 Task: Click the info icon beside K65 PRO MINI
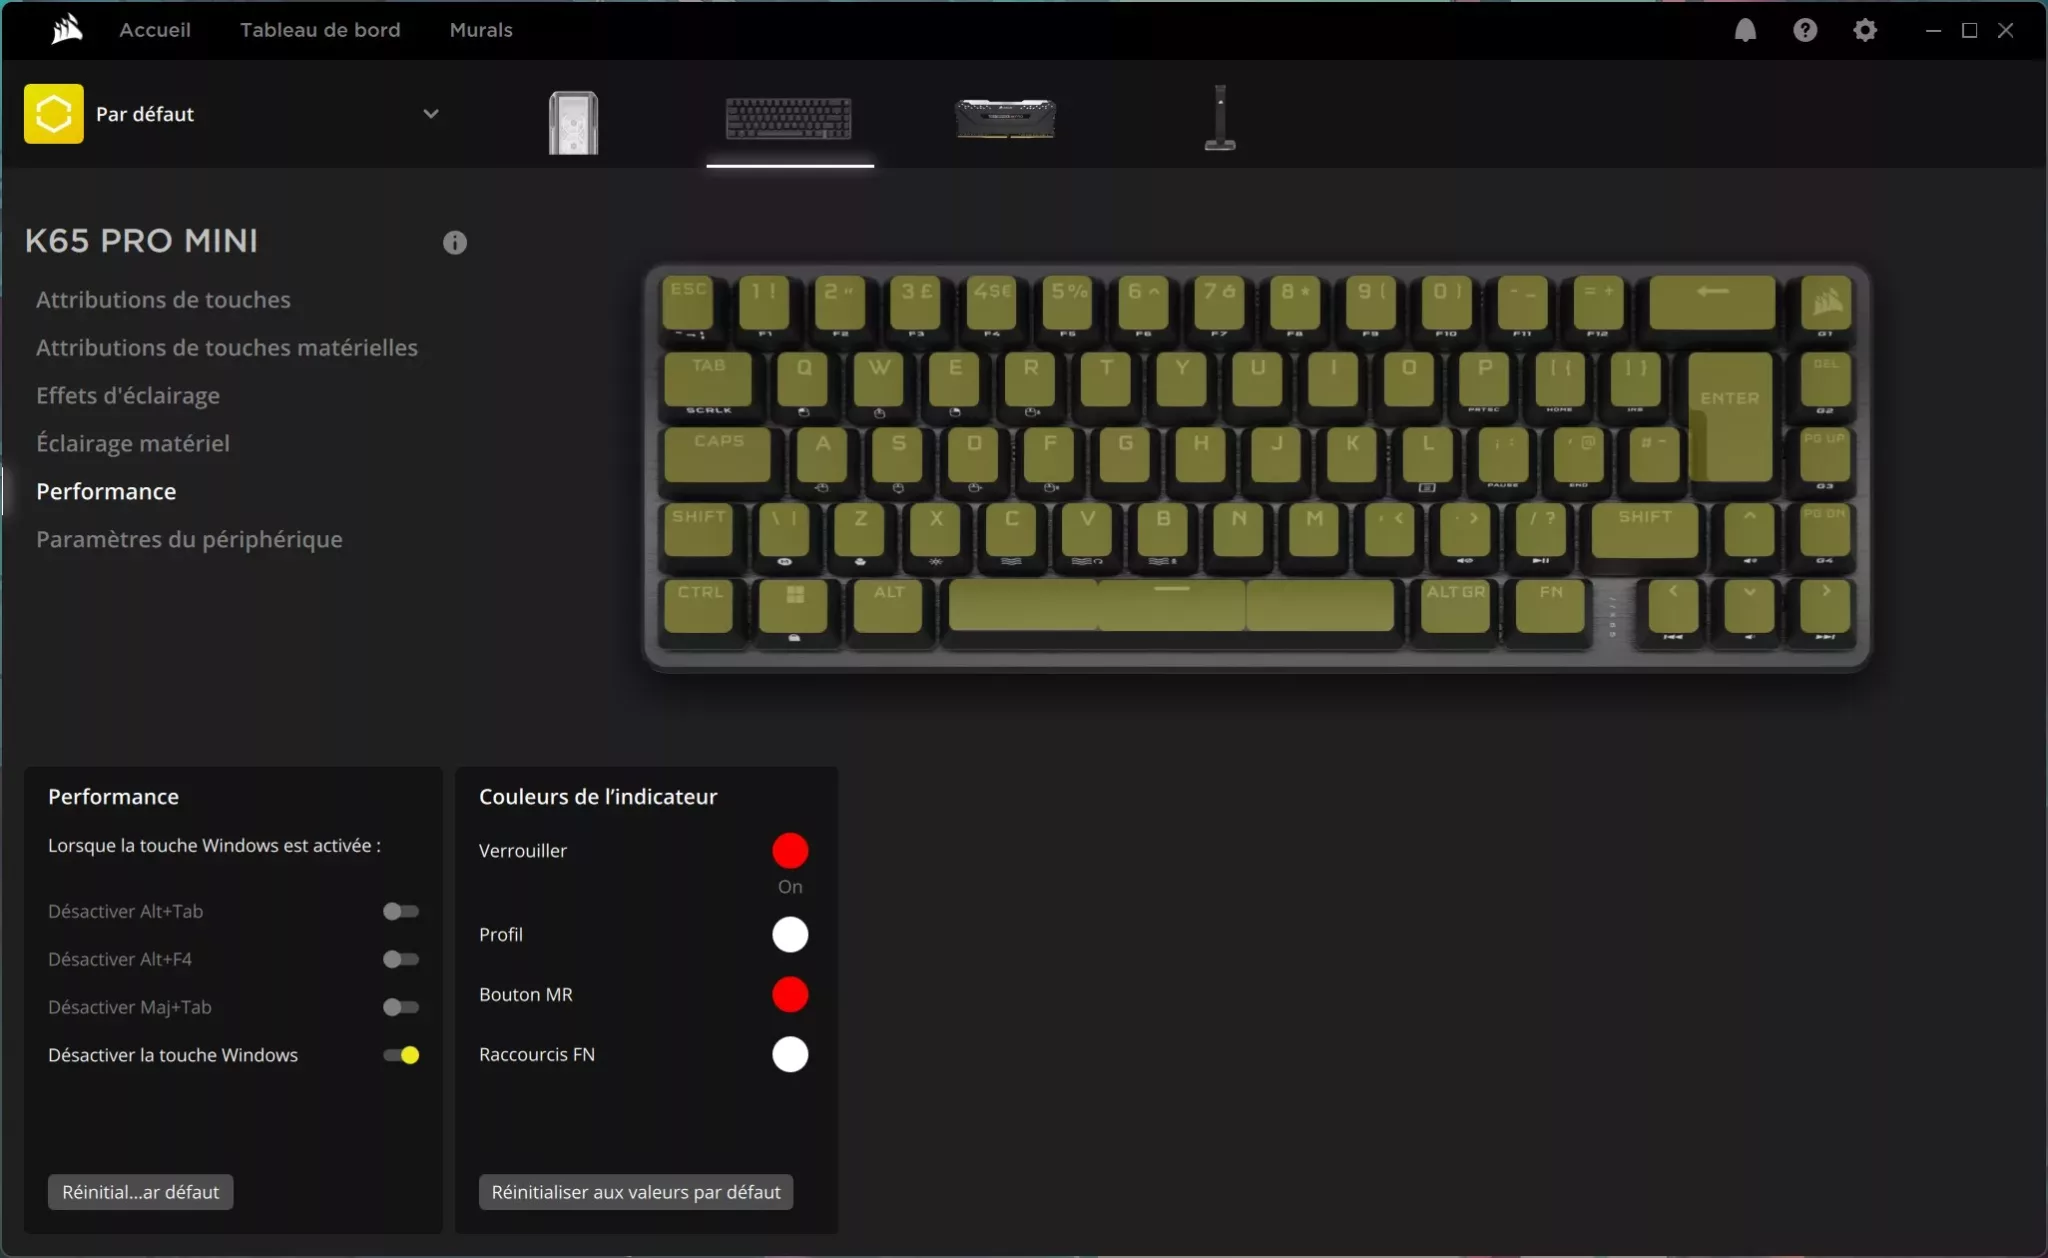[x=455, y=242]
